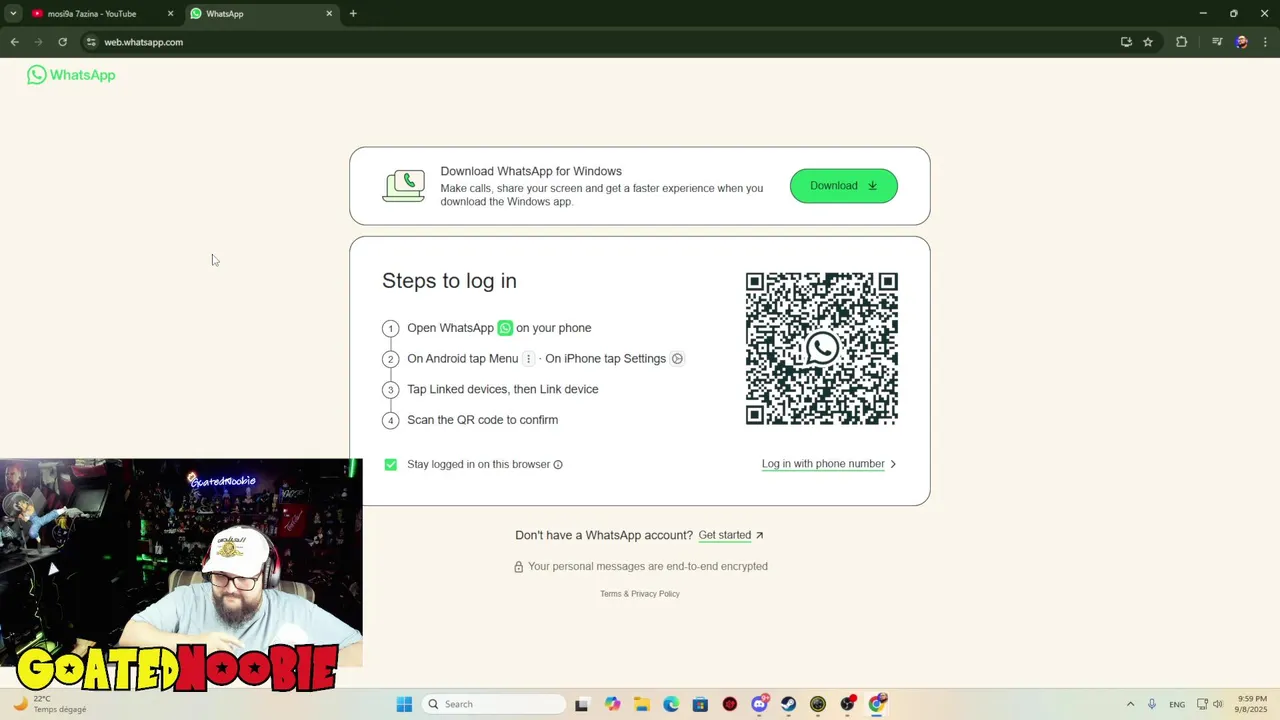Reload the current page
The width and height of the screenshot is (1280, 720).
(62, 42)
